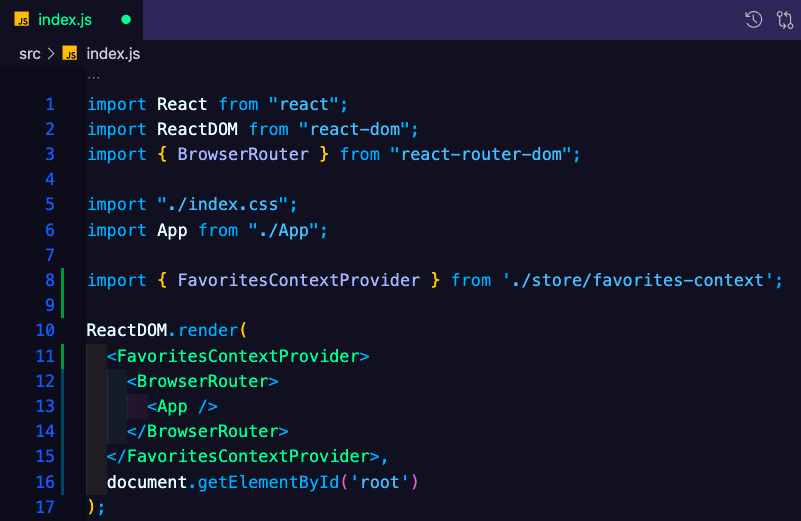Click the JS file icon in the index.js tab

(21, 20)
